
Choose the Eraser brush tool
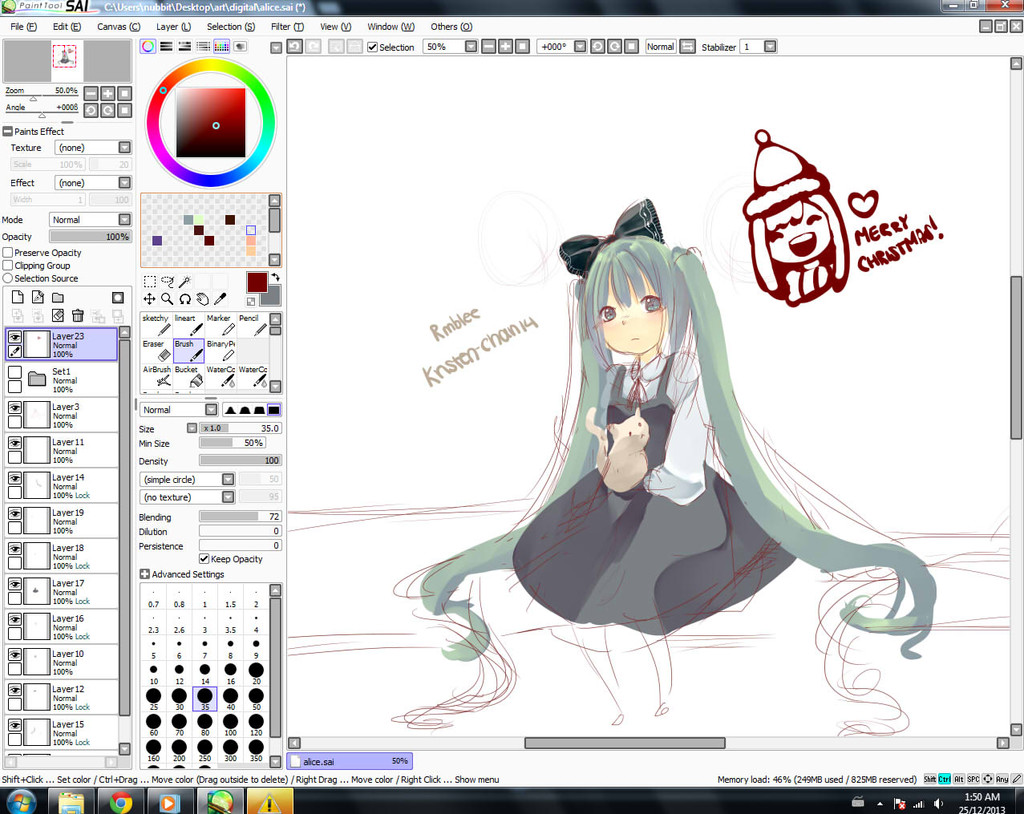point(157,350)
